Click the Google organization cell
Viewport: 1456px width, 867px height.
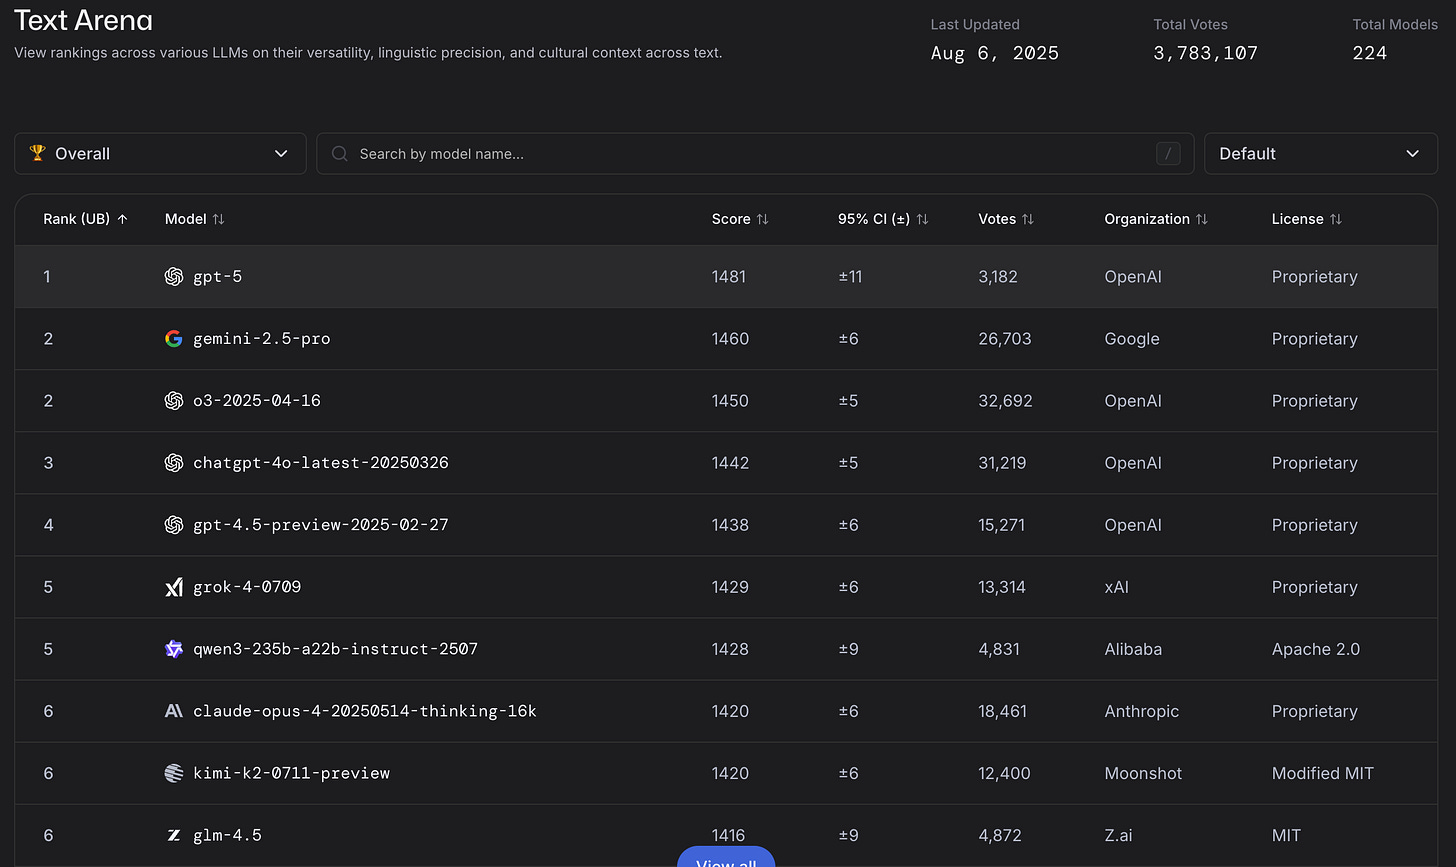(x=1132, y=339)
